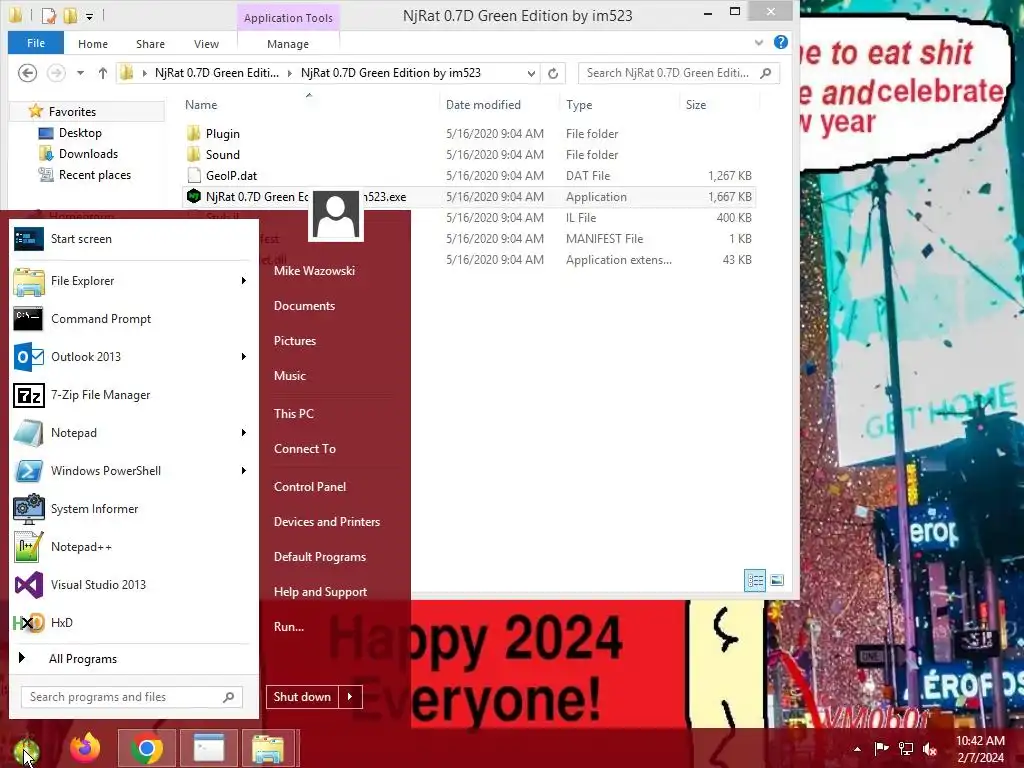Image resolution: width=1024 pixels, height=768 pixels.
Task: Click Search programs and files box
Action: click(x=132, y=697)
